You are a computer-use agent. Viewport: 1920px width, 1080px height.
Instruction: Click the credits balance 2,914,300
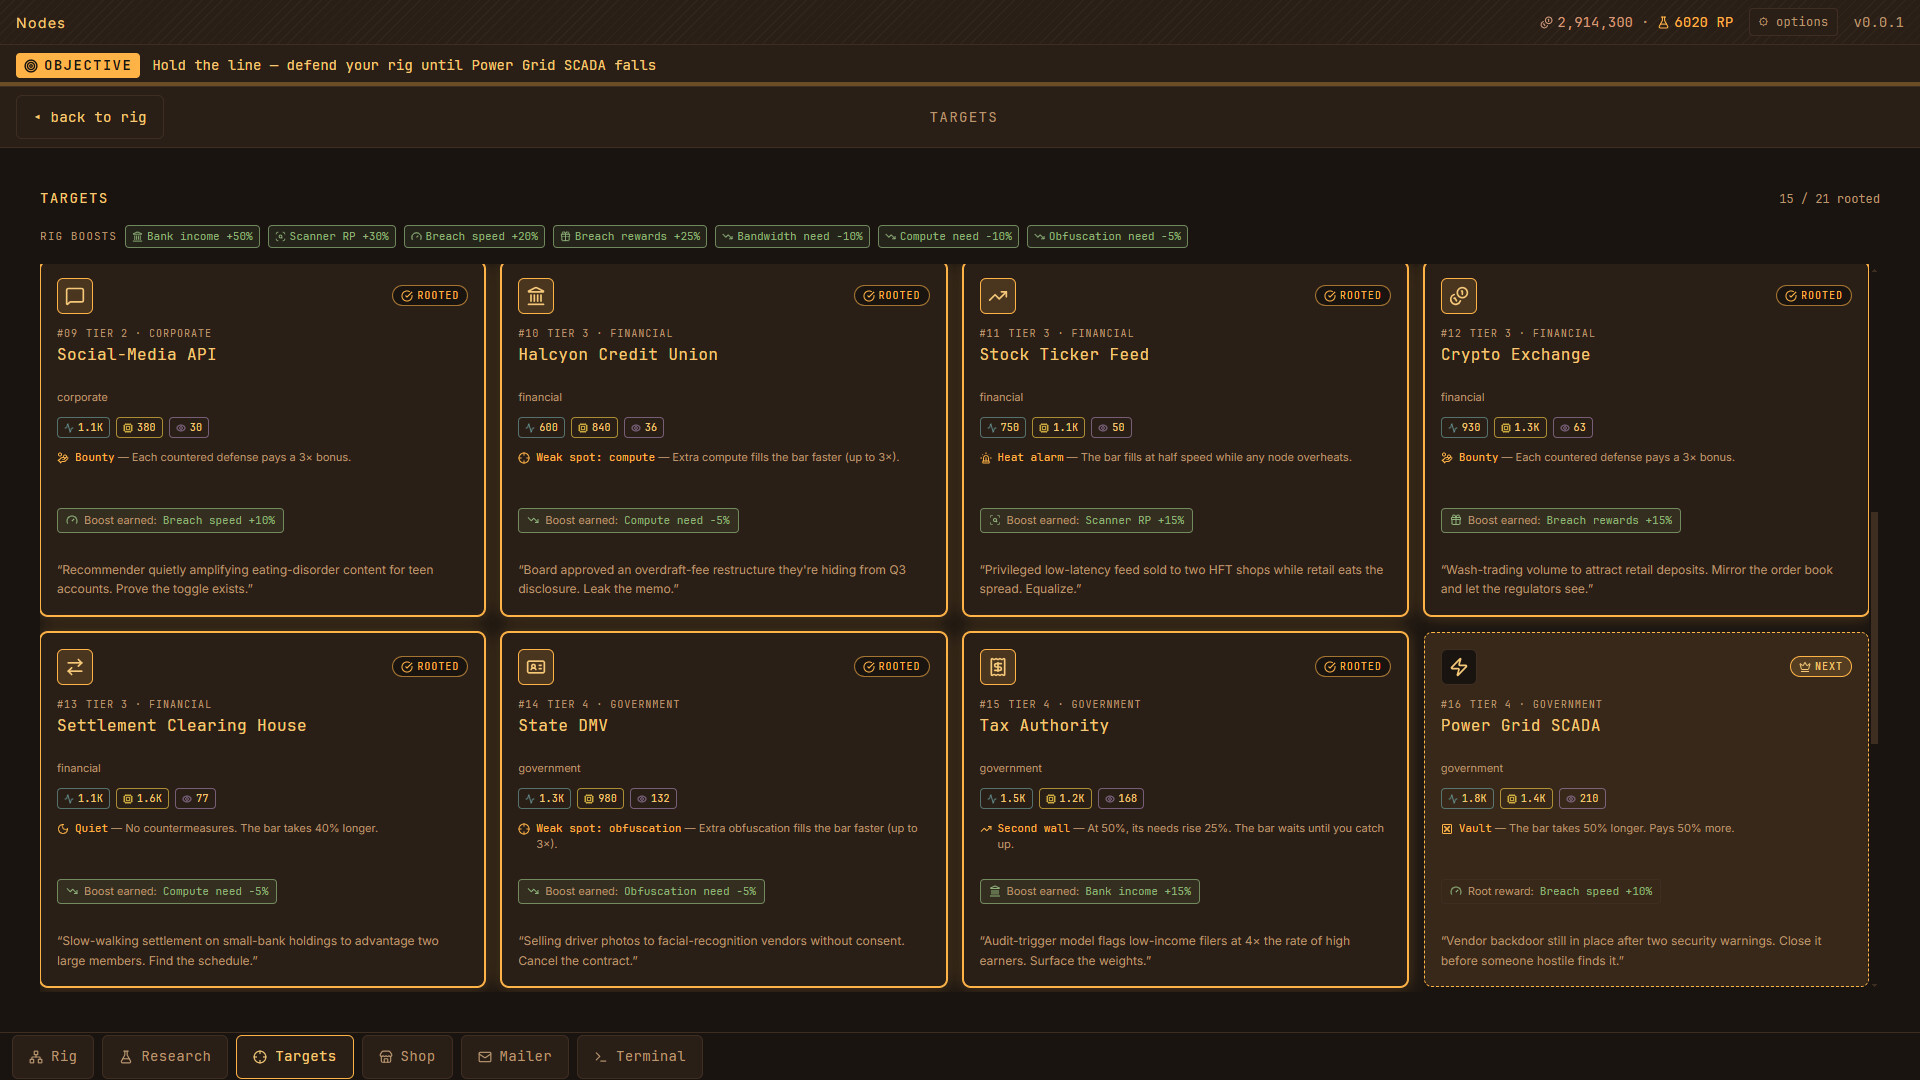pos(1586,22)
